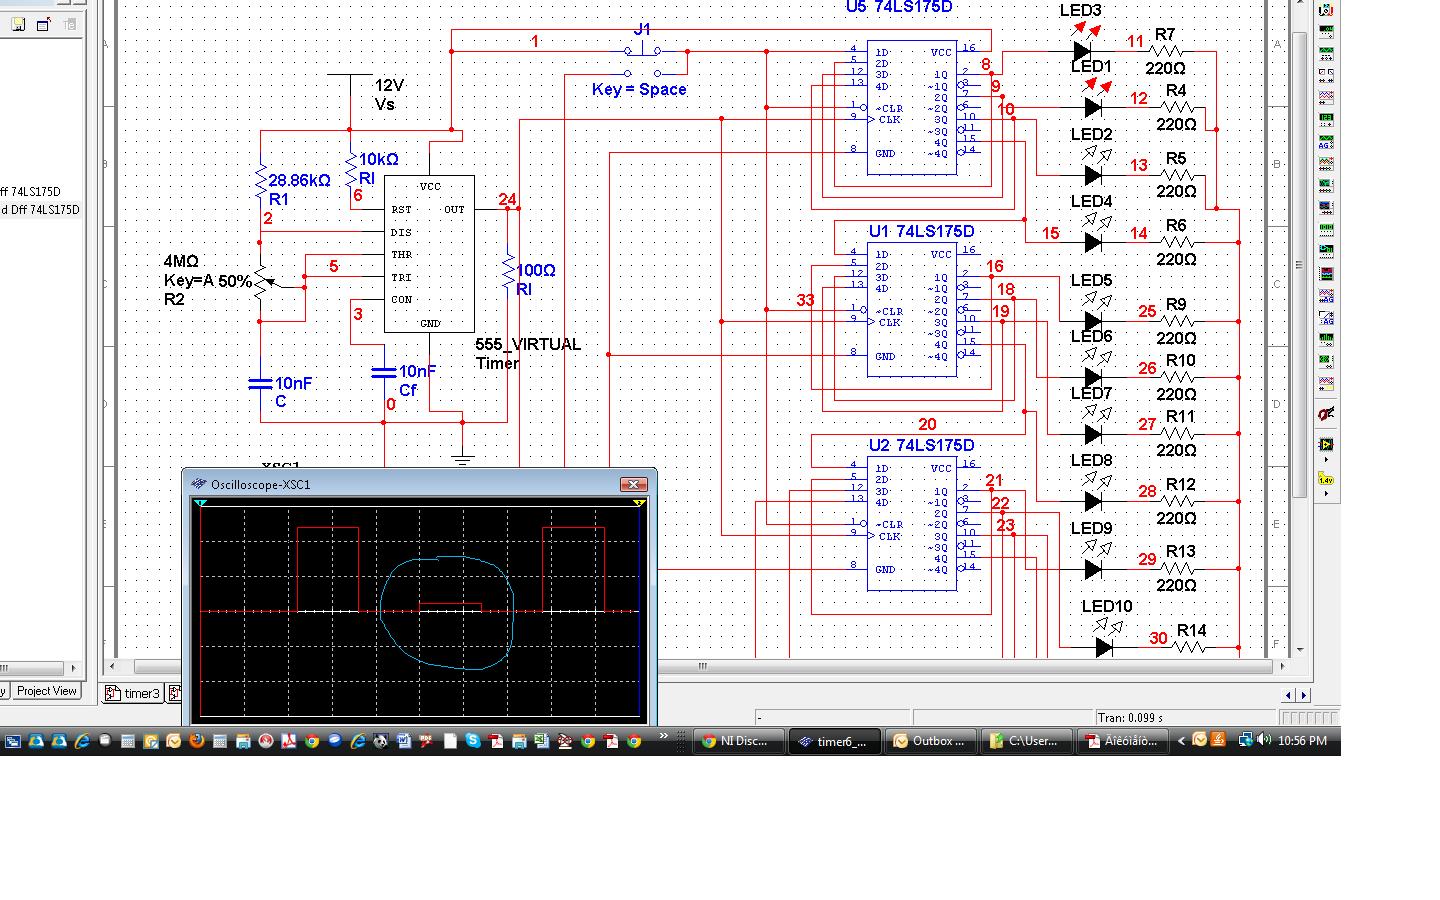Click the first icon in the Design Toolbox header
Viewport: 1440px width, 900px height.
(18, 25)
